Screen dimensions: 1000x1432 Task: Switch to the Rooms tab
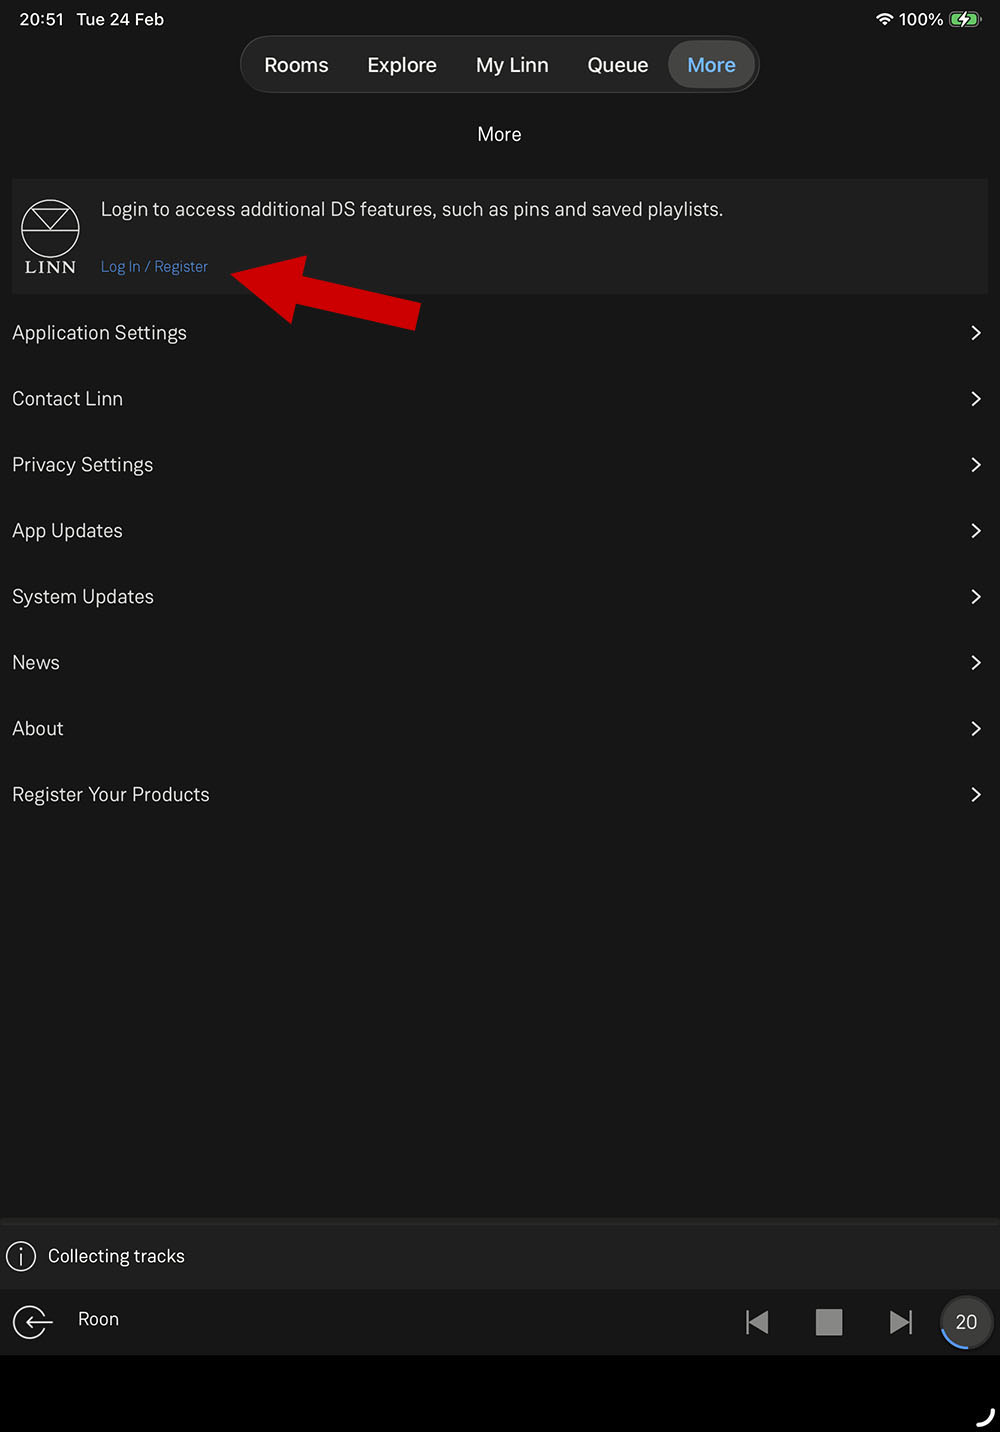coord(296,65)
